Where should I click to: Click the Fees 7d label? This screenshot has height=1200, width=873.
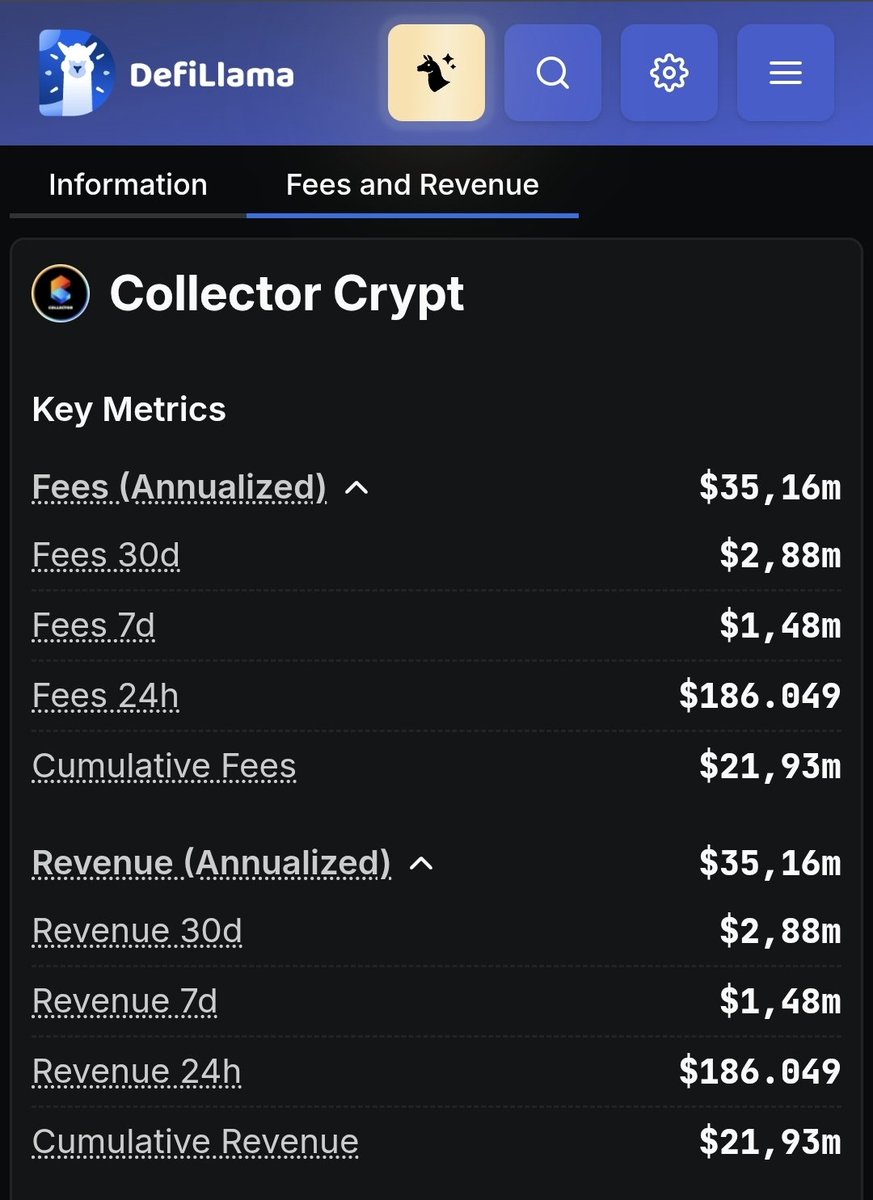point(94,625)
